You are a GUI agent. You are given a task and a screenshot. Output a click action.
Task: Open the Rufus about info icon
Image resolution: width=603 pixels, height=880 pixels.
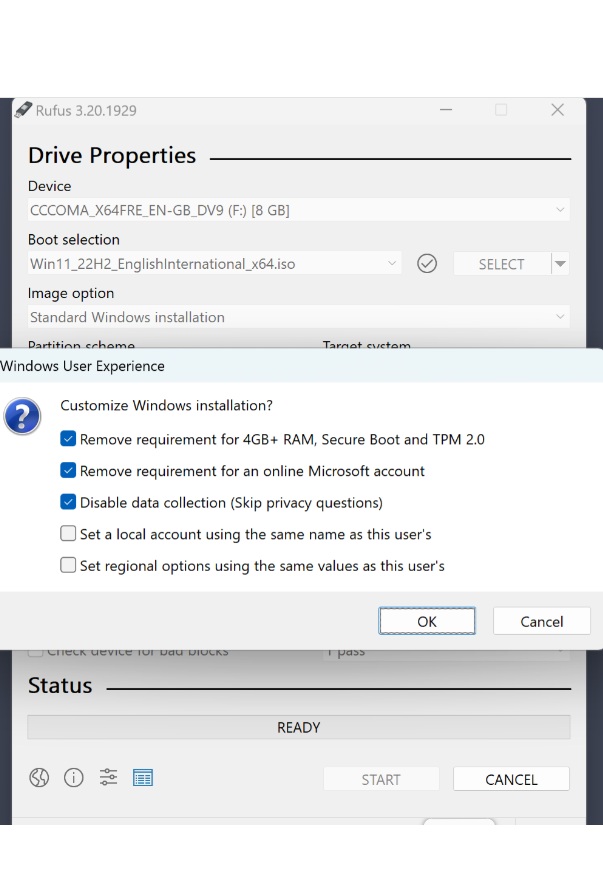coord(73,778)
